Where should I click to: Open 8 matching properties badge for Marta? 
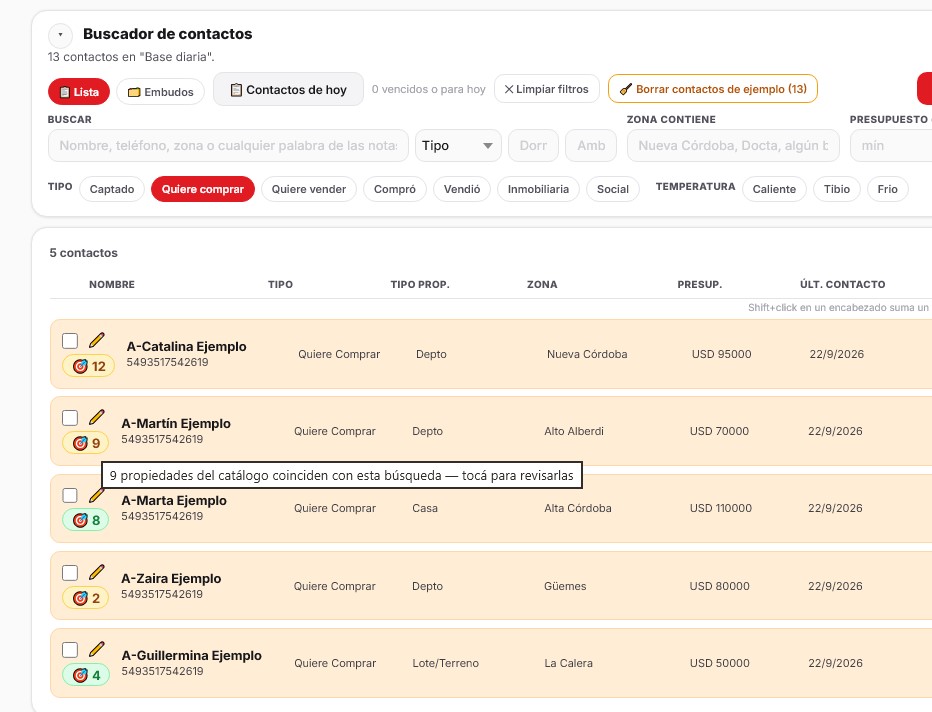(86, 521)
